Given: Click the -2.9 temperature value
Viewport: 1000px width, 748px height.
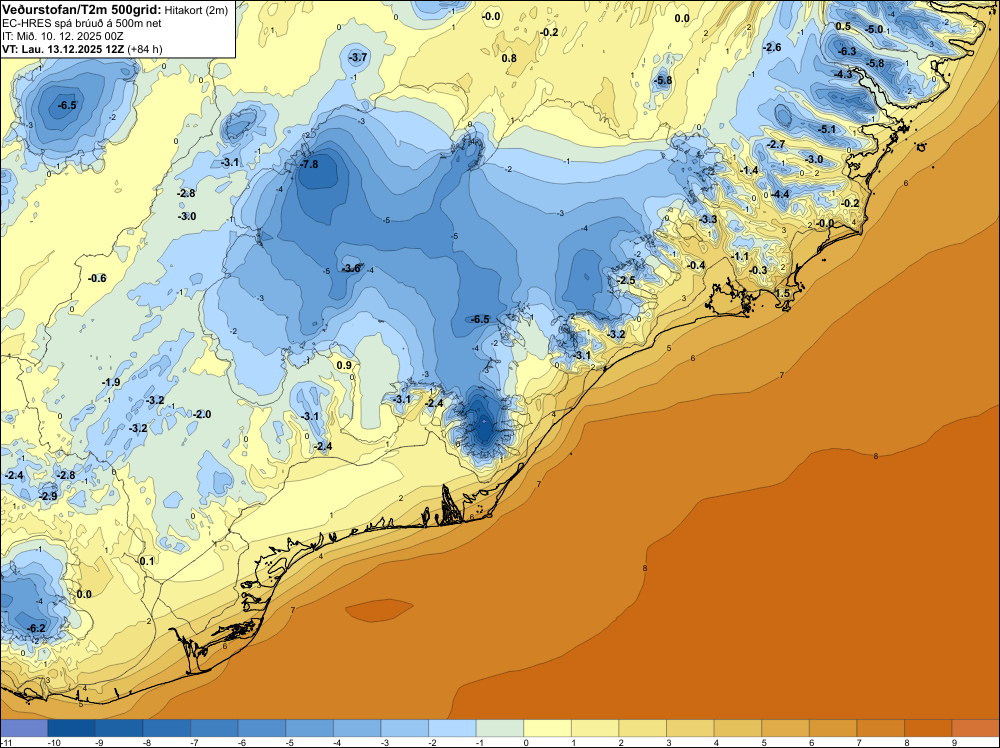Looking at the screenshot, I should 48,495.
